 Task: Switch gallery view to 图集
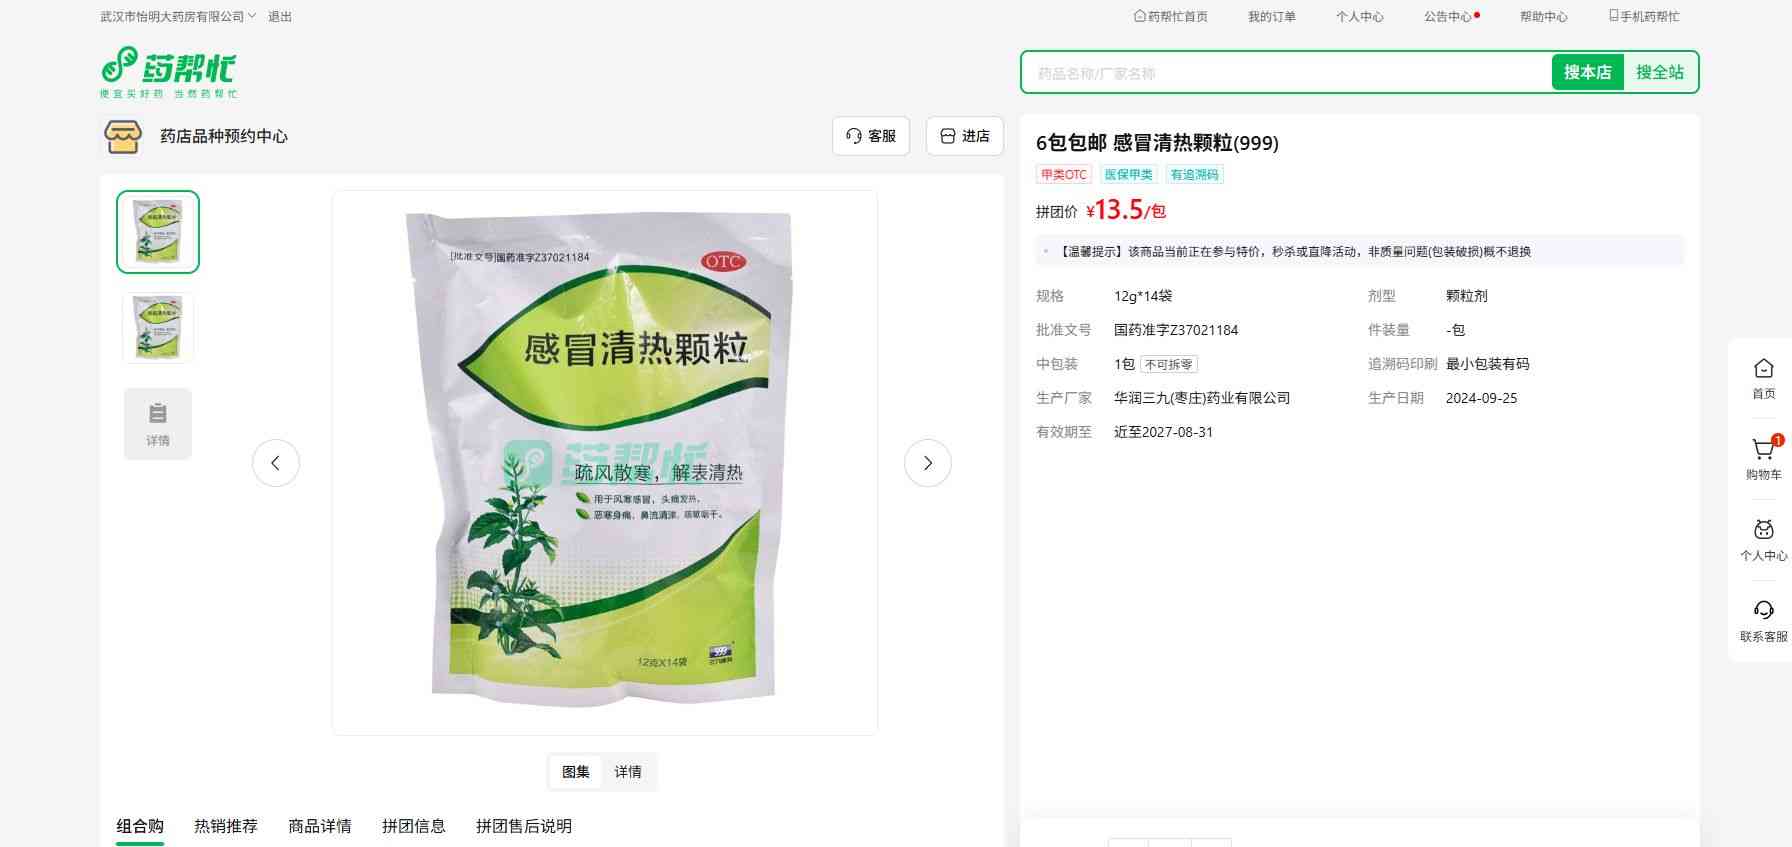[576, 772]
